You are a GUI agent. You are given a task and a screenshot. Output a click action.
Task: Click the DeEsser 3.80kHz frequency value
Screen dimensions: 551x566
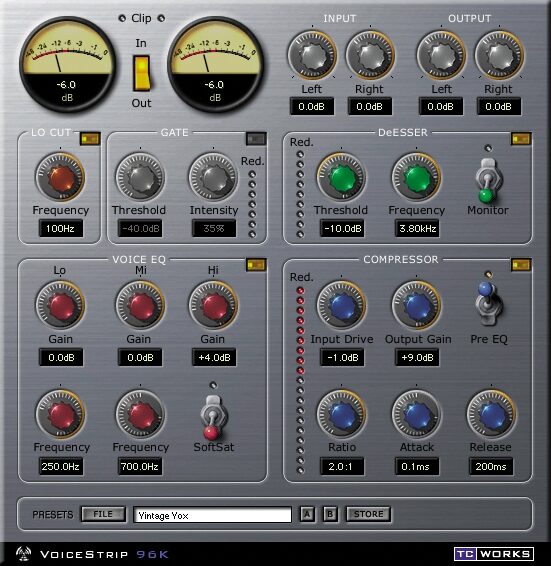point(417,228)
